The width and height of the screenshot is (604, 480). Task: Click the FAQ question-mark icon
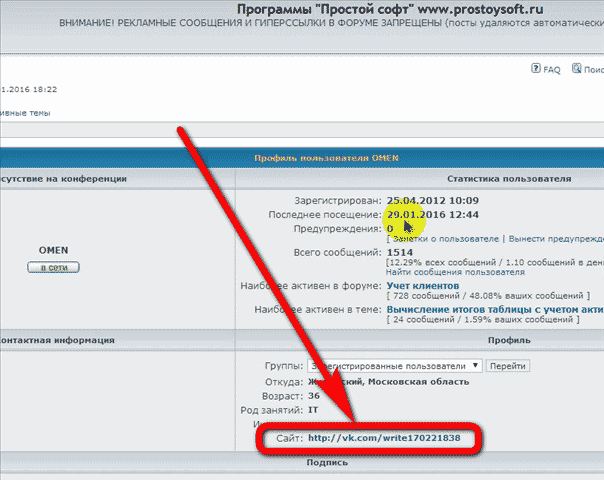535,70
